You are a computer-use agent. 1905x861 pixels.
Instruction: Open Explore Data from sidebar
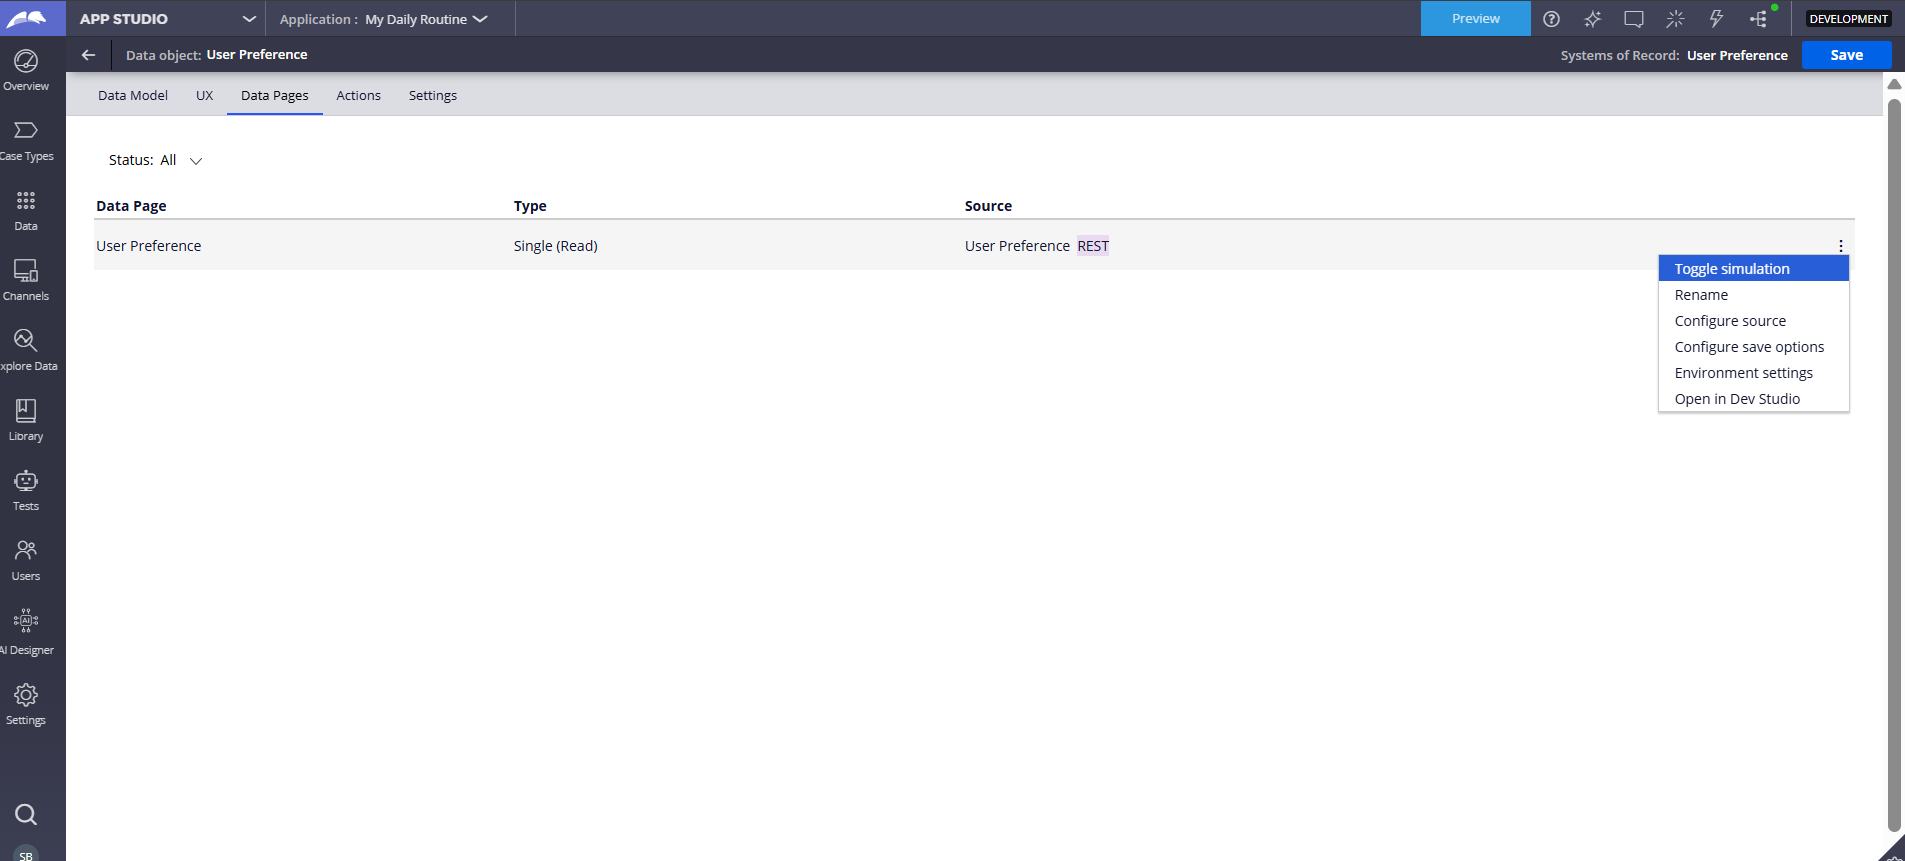coord(26,350)
